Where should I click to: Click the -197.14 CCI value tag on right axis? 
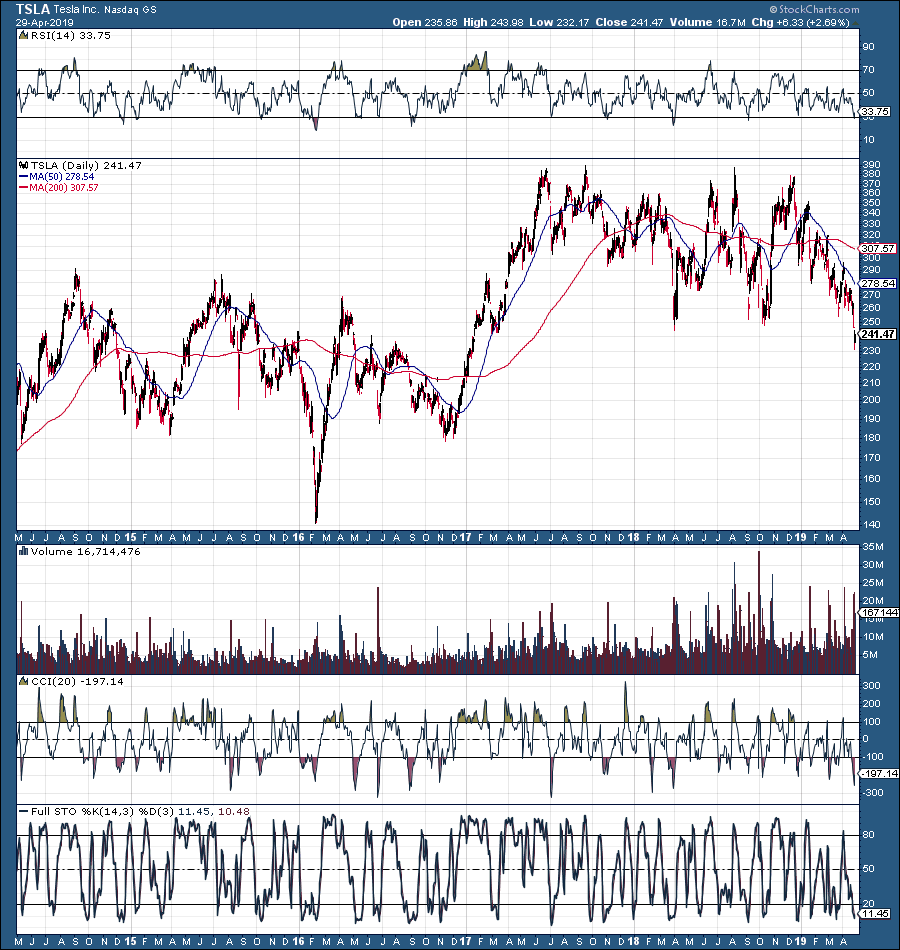click(x=879, y=774)
